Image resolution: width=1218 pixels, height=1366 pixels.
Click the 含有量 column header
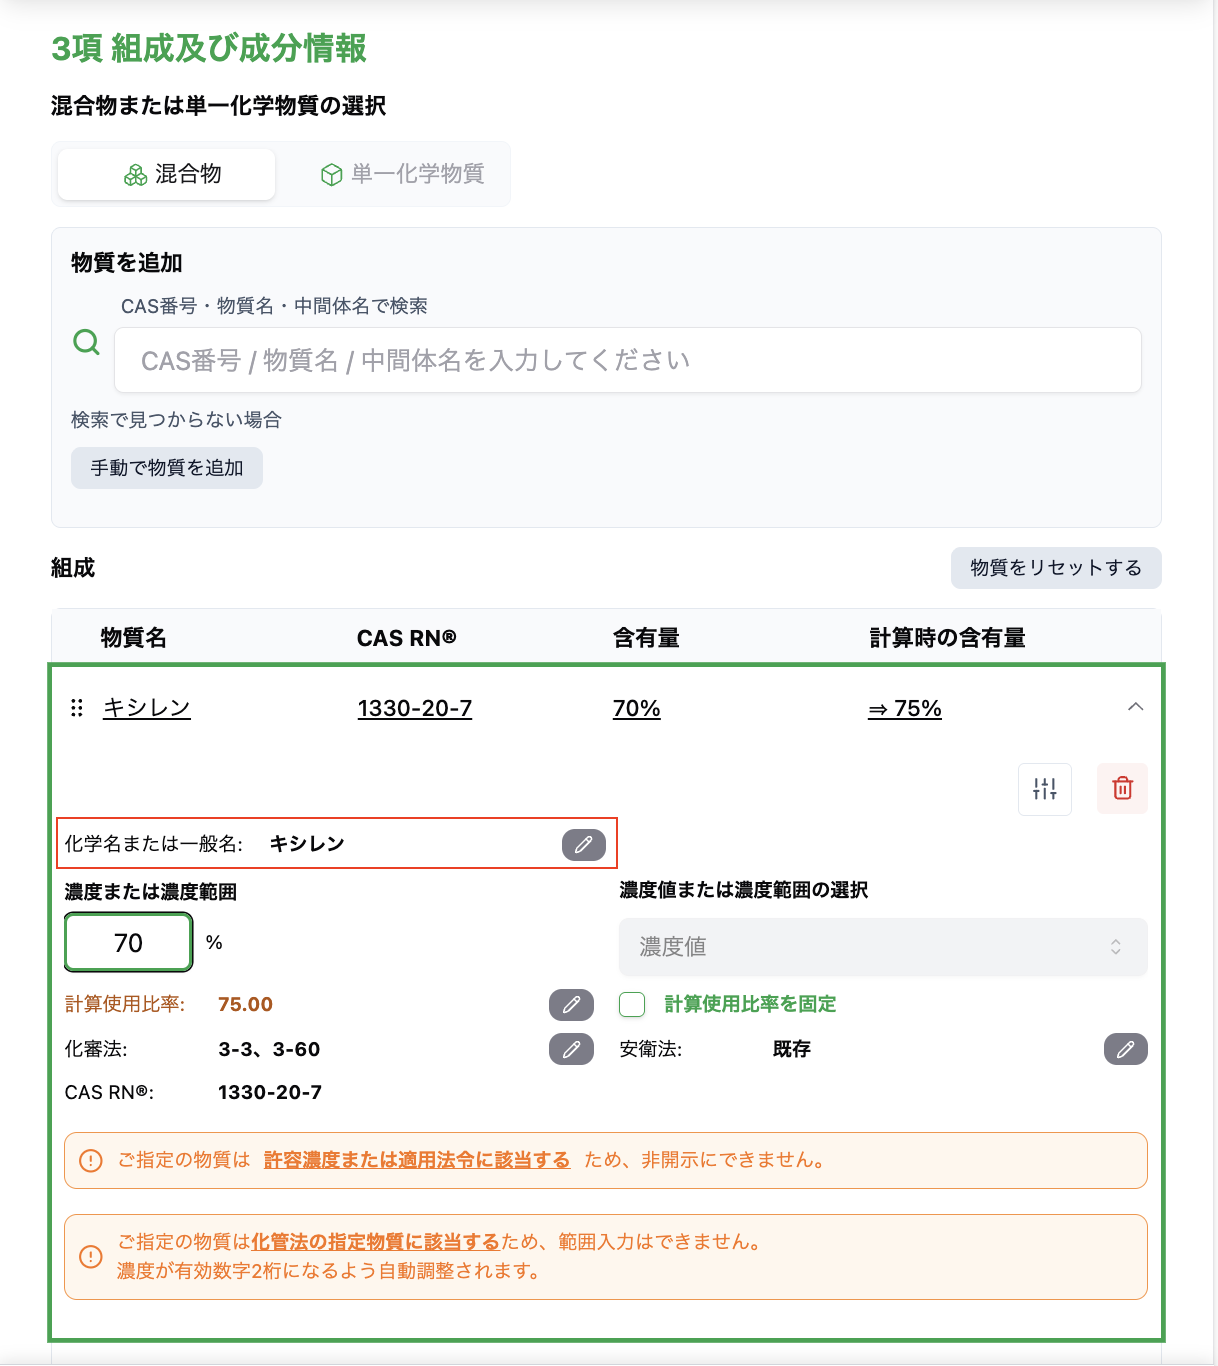click(x=646, y=637)
